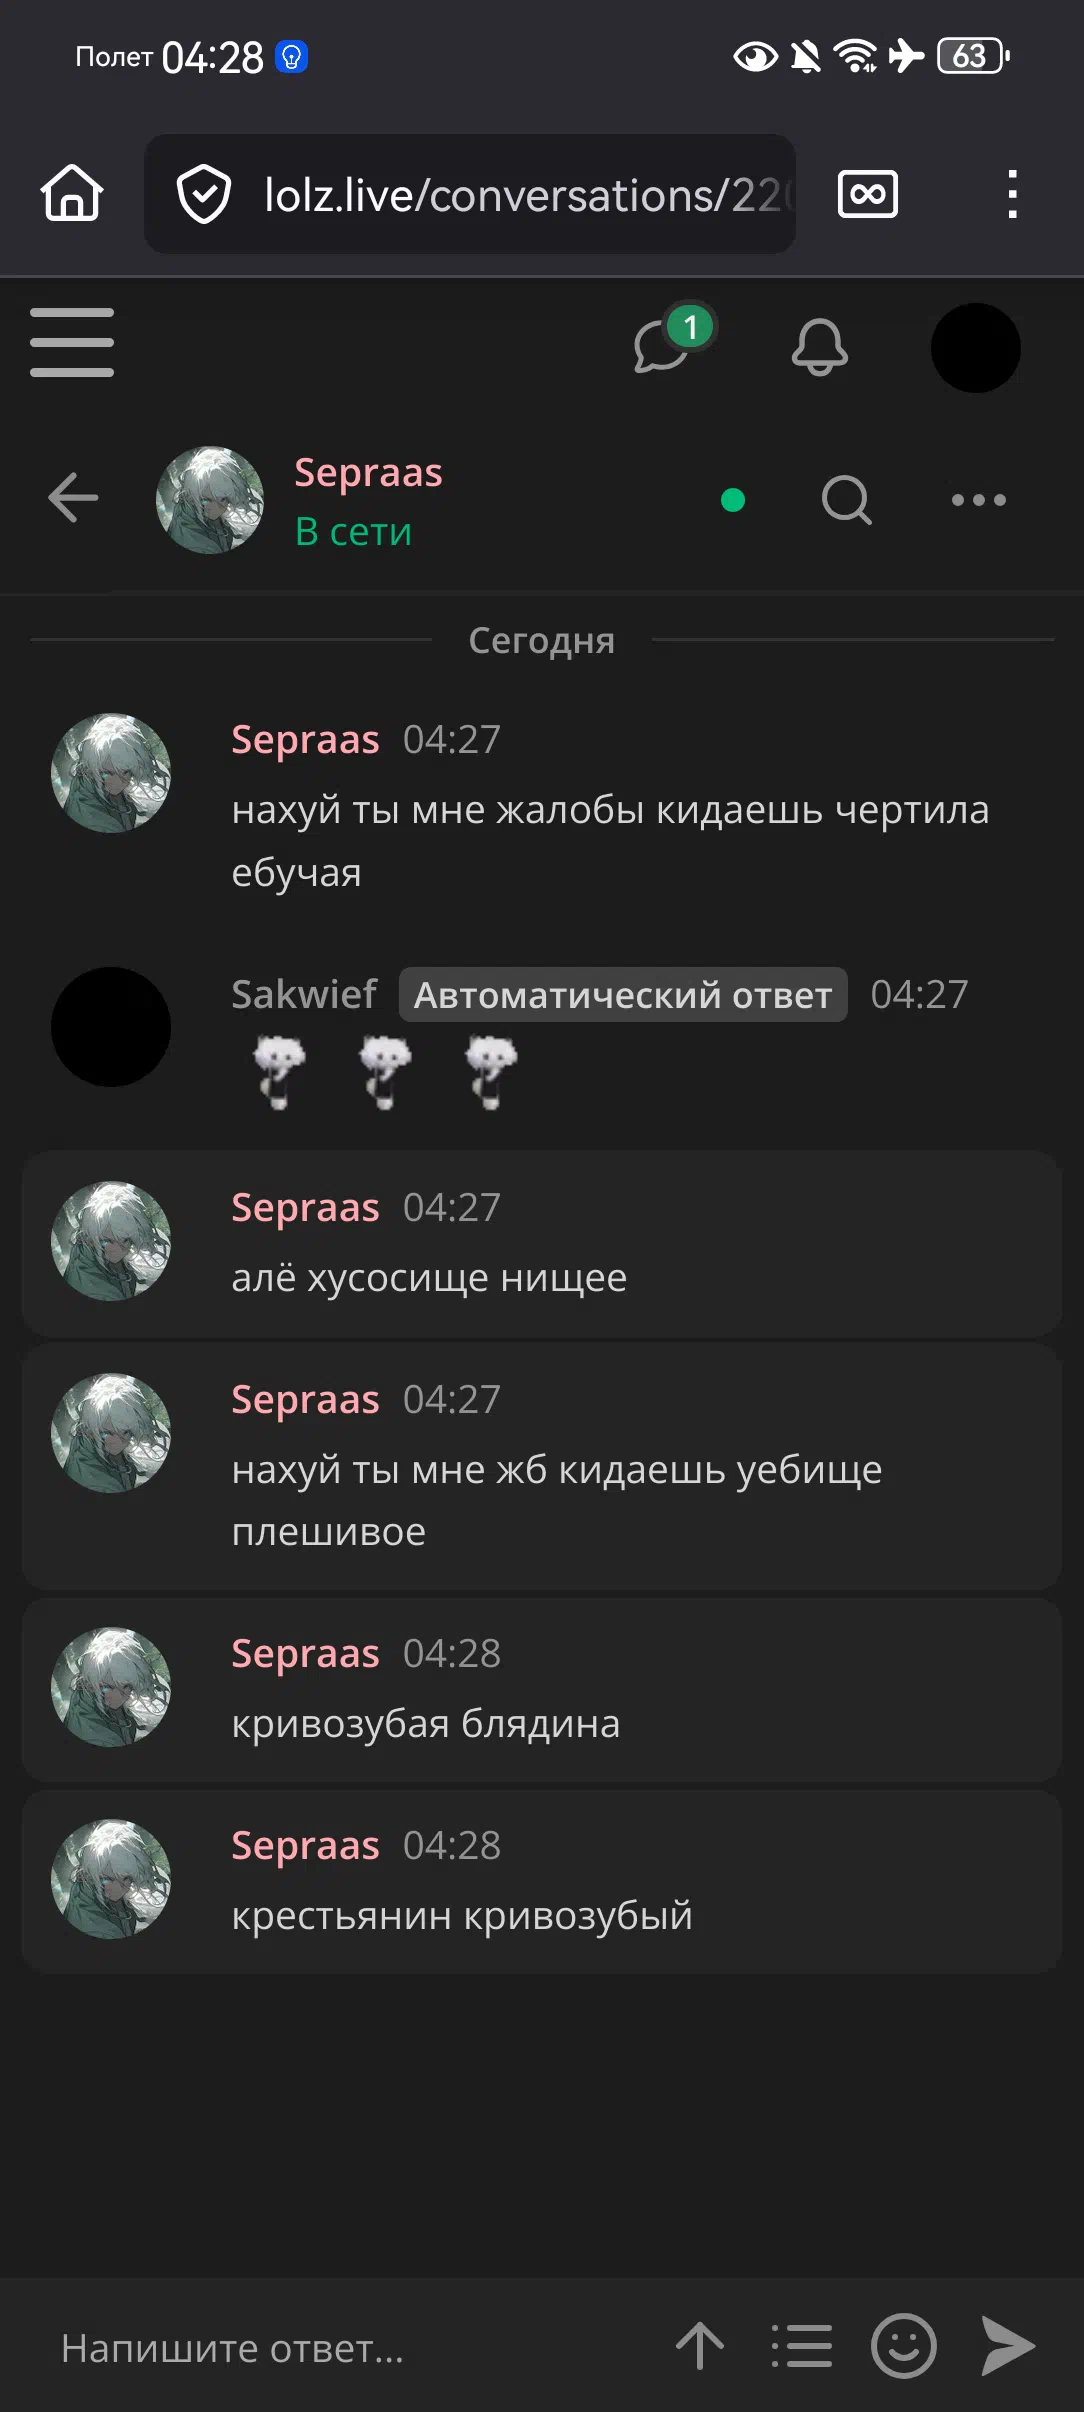Expand the message templates list icon
This screenshot has height=2412, width=1084.
tap(802, 2346)
